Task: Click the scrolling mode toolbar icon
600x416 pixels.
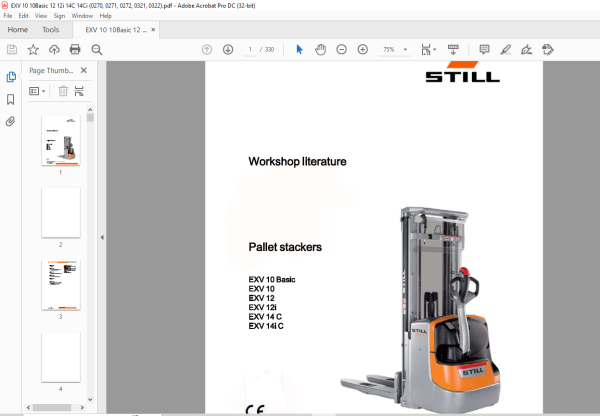Action: click(453, 49)
